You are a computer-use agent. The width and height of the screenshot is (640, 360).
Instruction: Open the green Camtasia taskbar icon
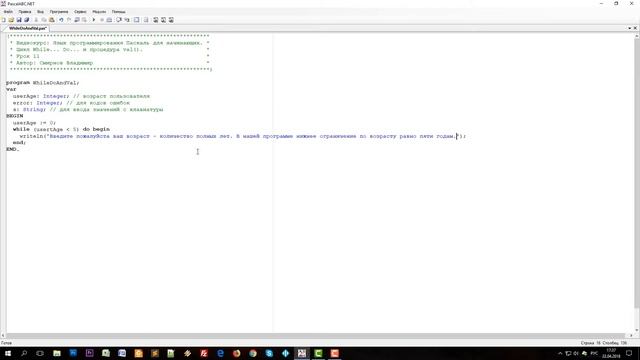point(318,353)
